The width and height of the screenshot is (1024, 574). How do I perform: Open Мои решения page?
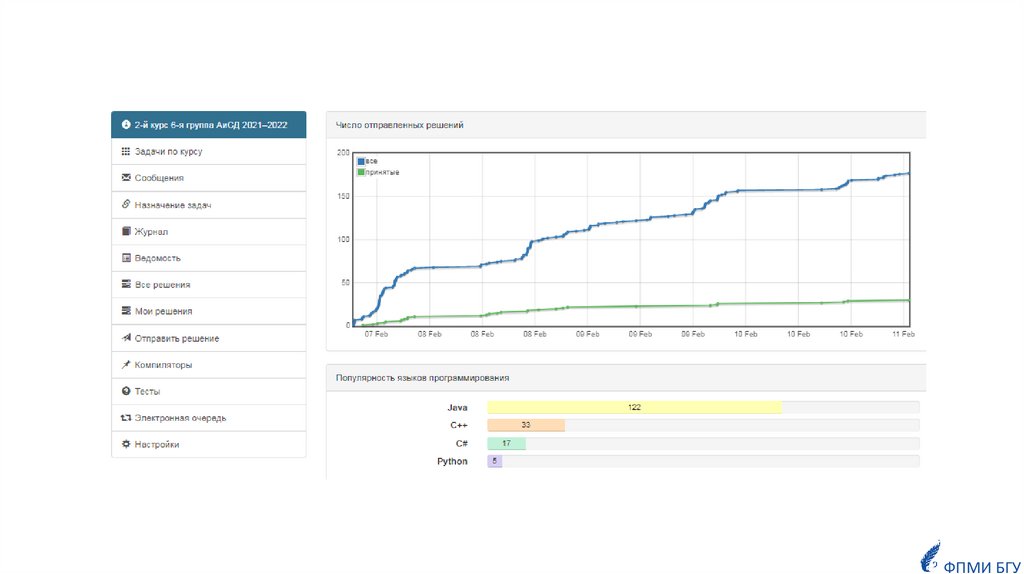coord(163,311)
